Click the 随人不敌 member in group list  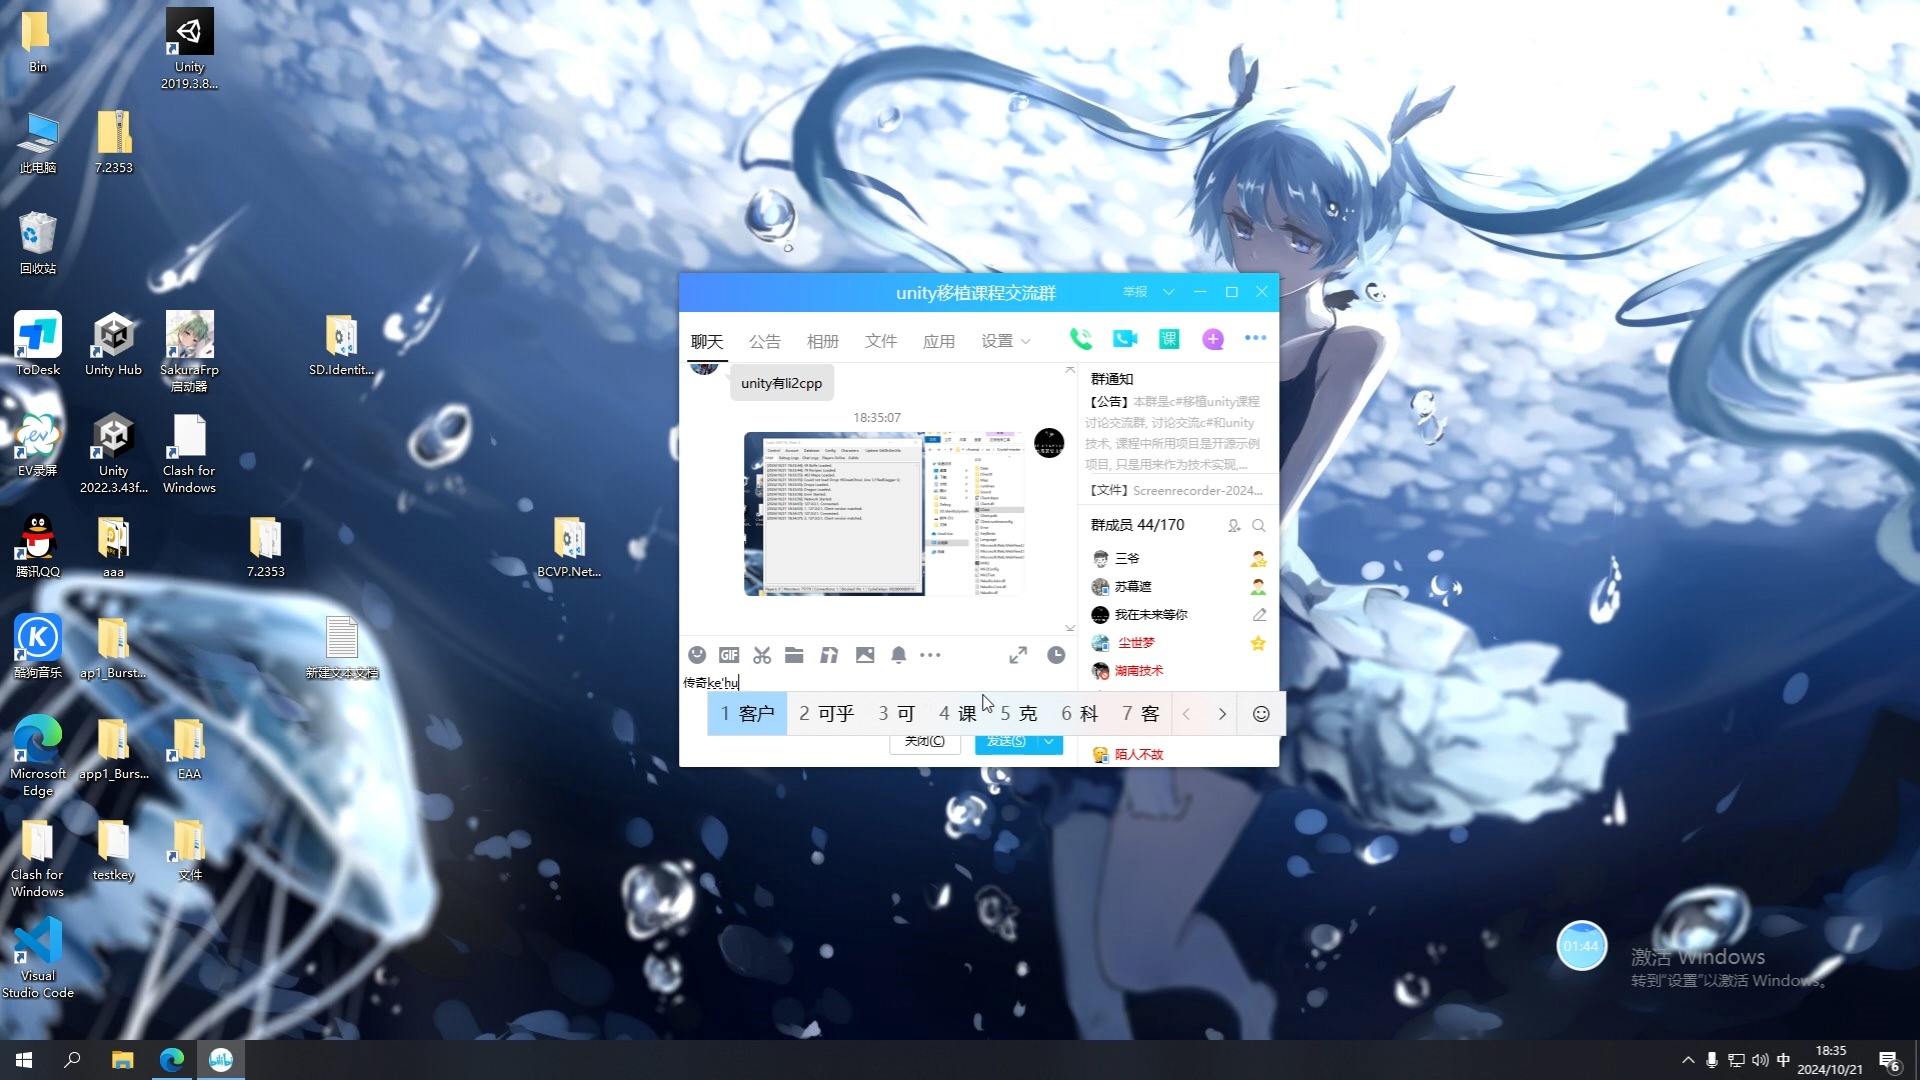coord(1137,754)
